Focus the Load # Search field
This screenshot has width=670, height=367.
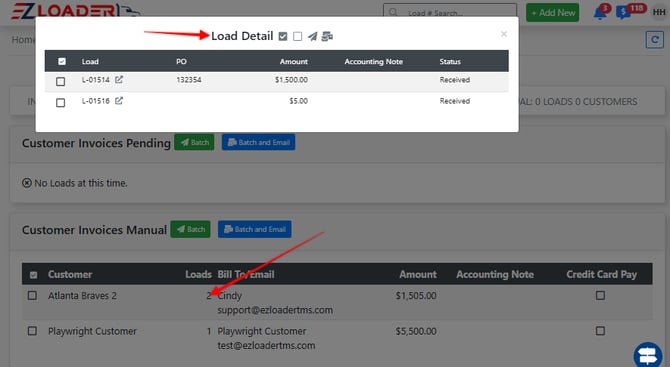point(450,13)
